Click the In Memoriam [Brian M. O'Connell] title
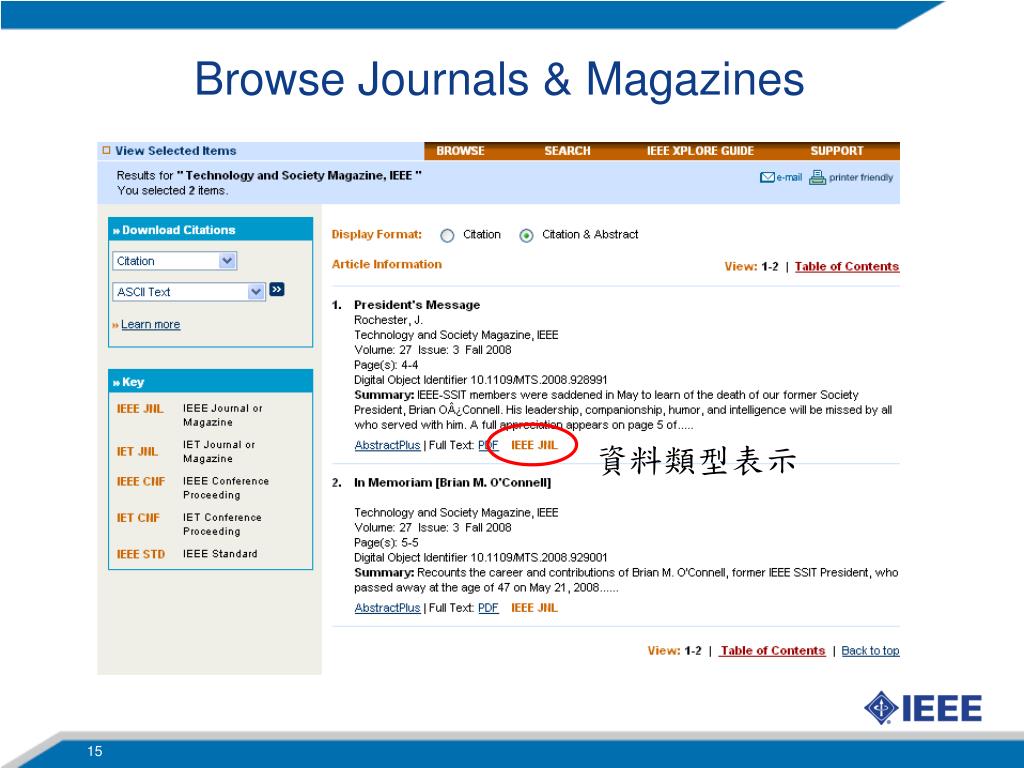 [x=453, y=483]
